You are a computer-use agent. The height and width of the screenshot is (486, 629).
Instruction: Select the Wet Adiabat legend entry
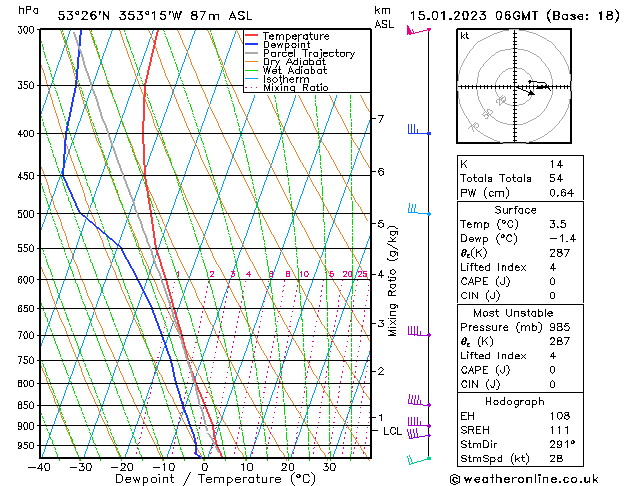[x=296, y=71]
